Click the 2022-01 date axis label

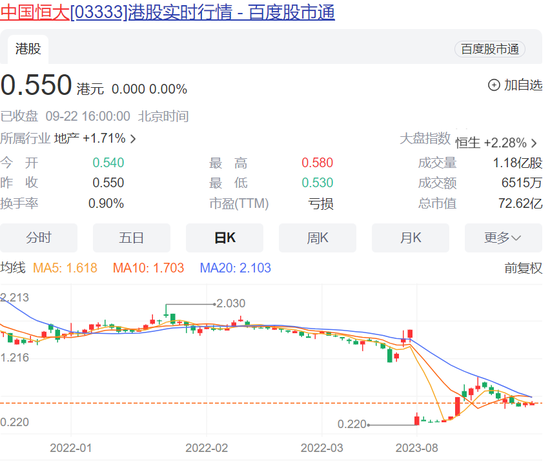pyautogui.click(x=71, y=448)
